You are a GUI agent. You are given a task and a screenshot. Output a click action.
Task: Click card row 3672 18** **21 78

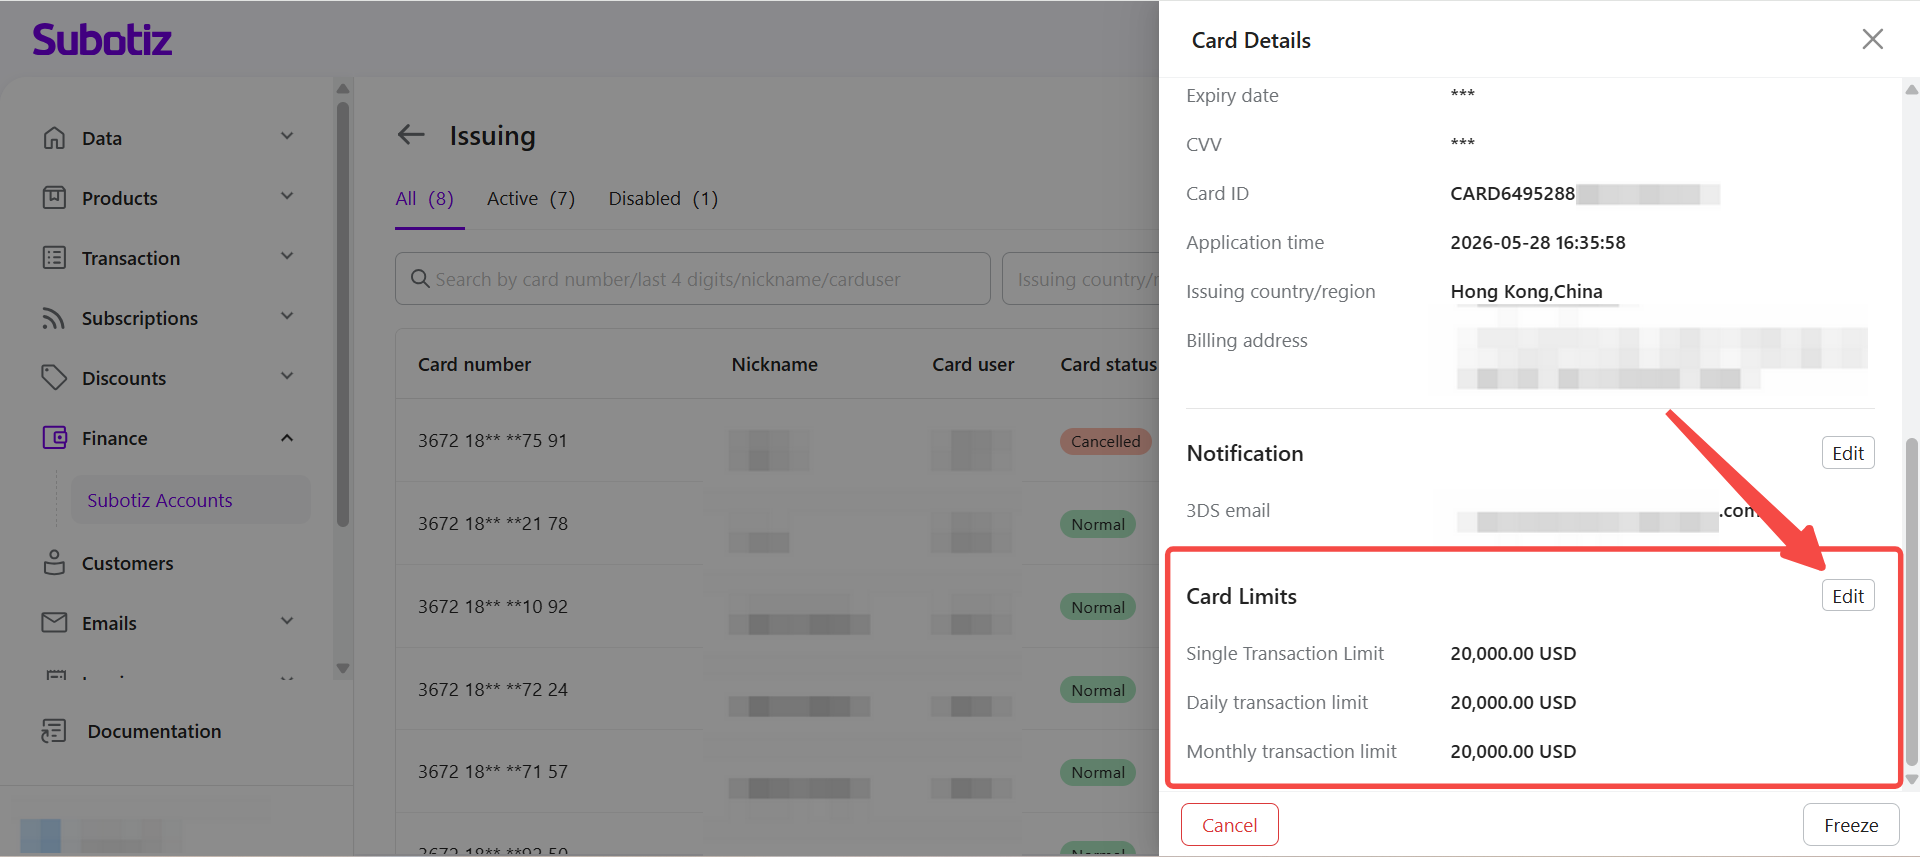tap(777, 524)
